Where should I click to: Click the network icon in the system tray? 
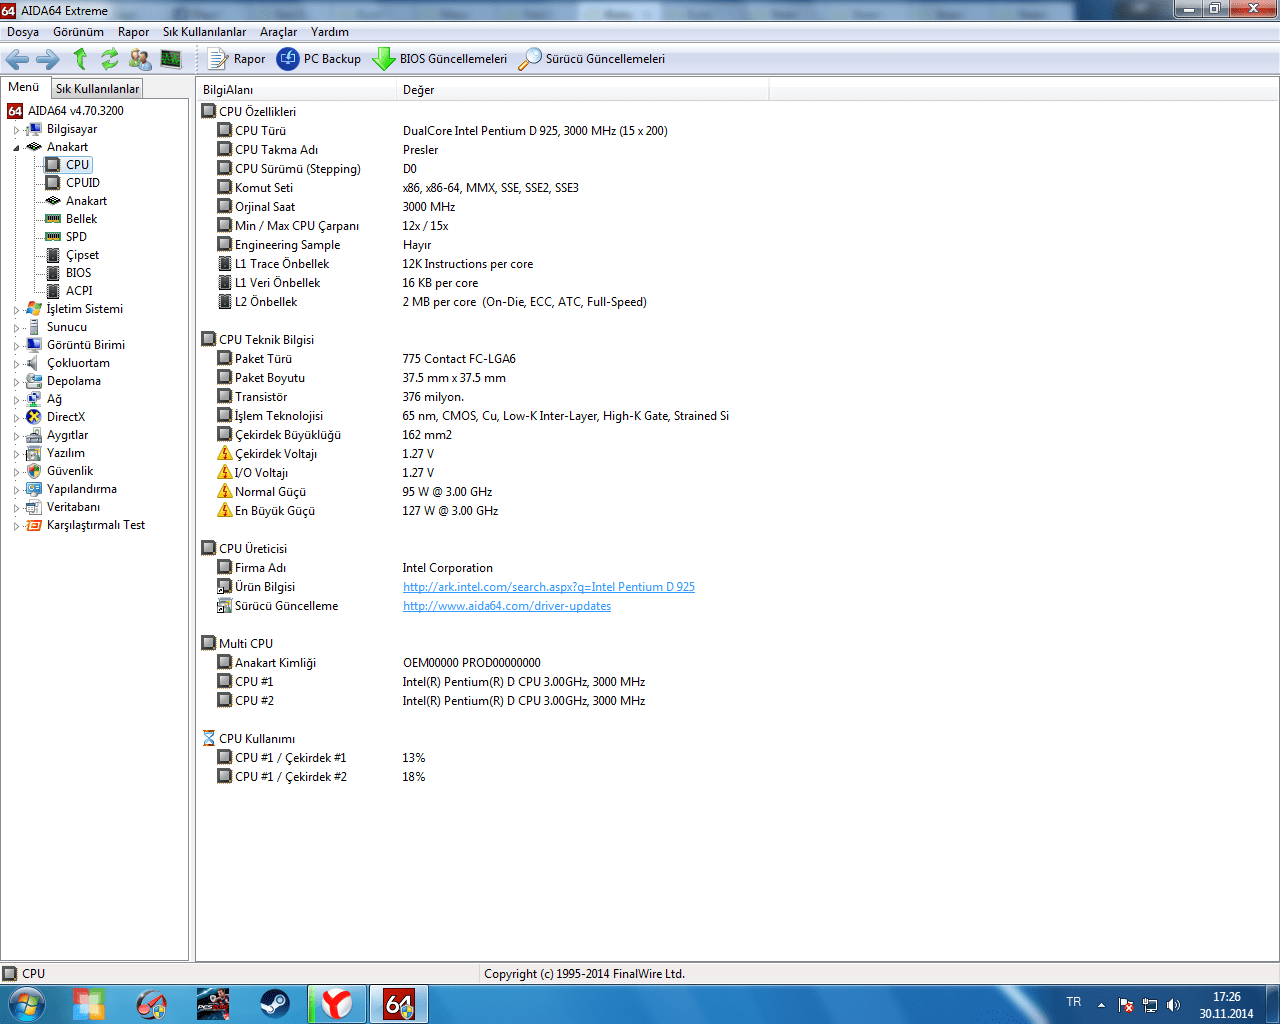pyautogui.click(x=1150, y=1005)
